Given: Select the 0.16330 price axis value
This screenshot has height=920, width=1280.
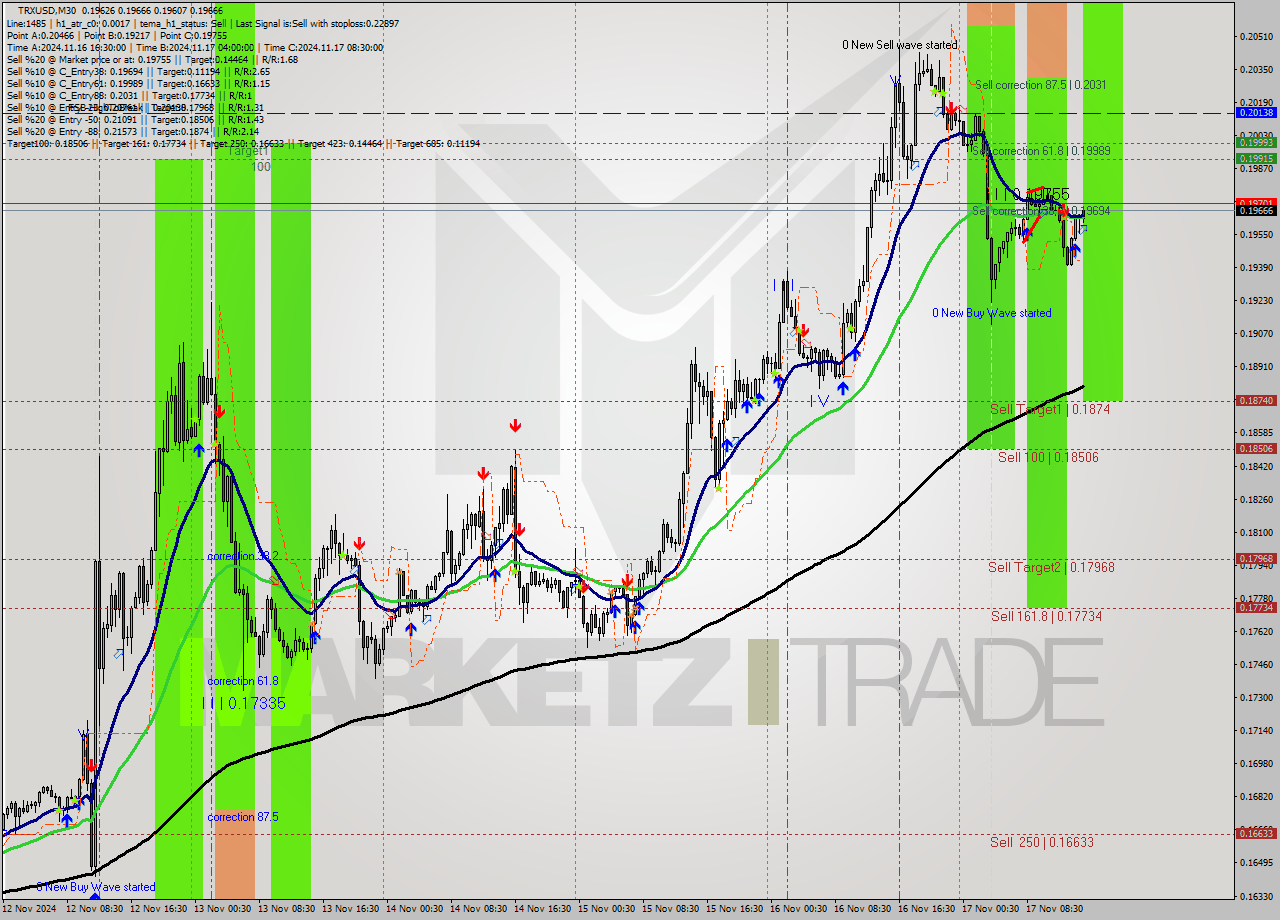Looking at the screenshot, I should (x=1256, y=896).
